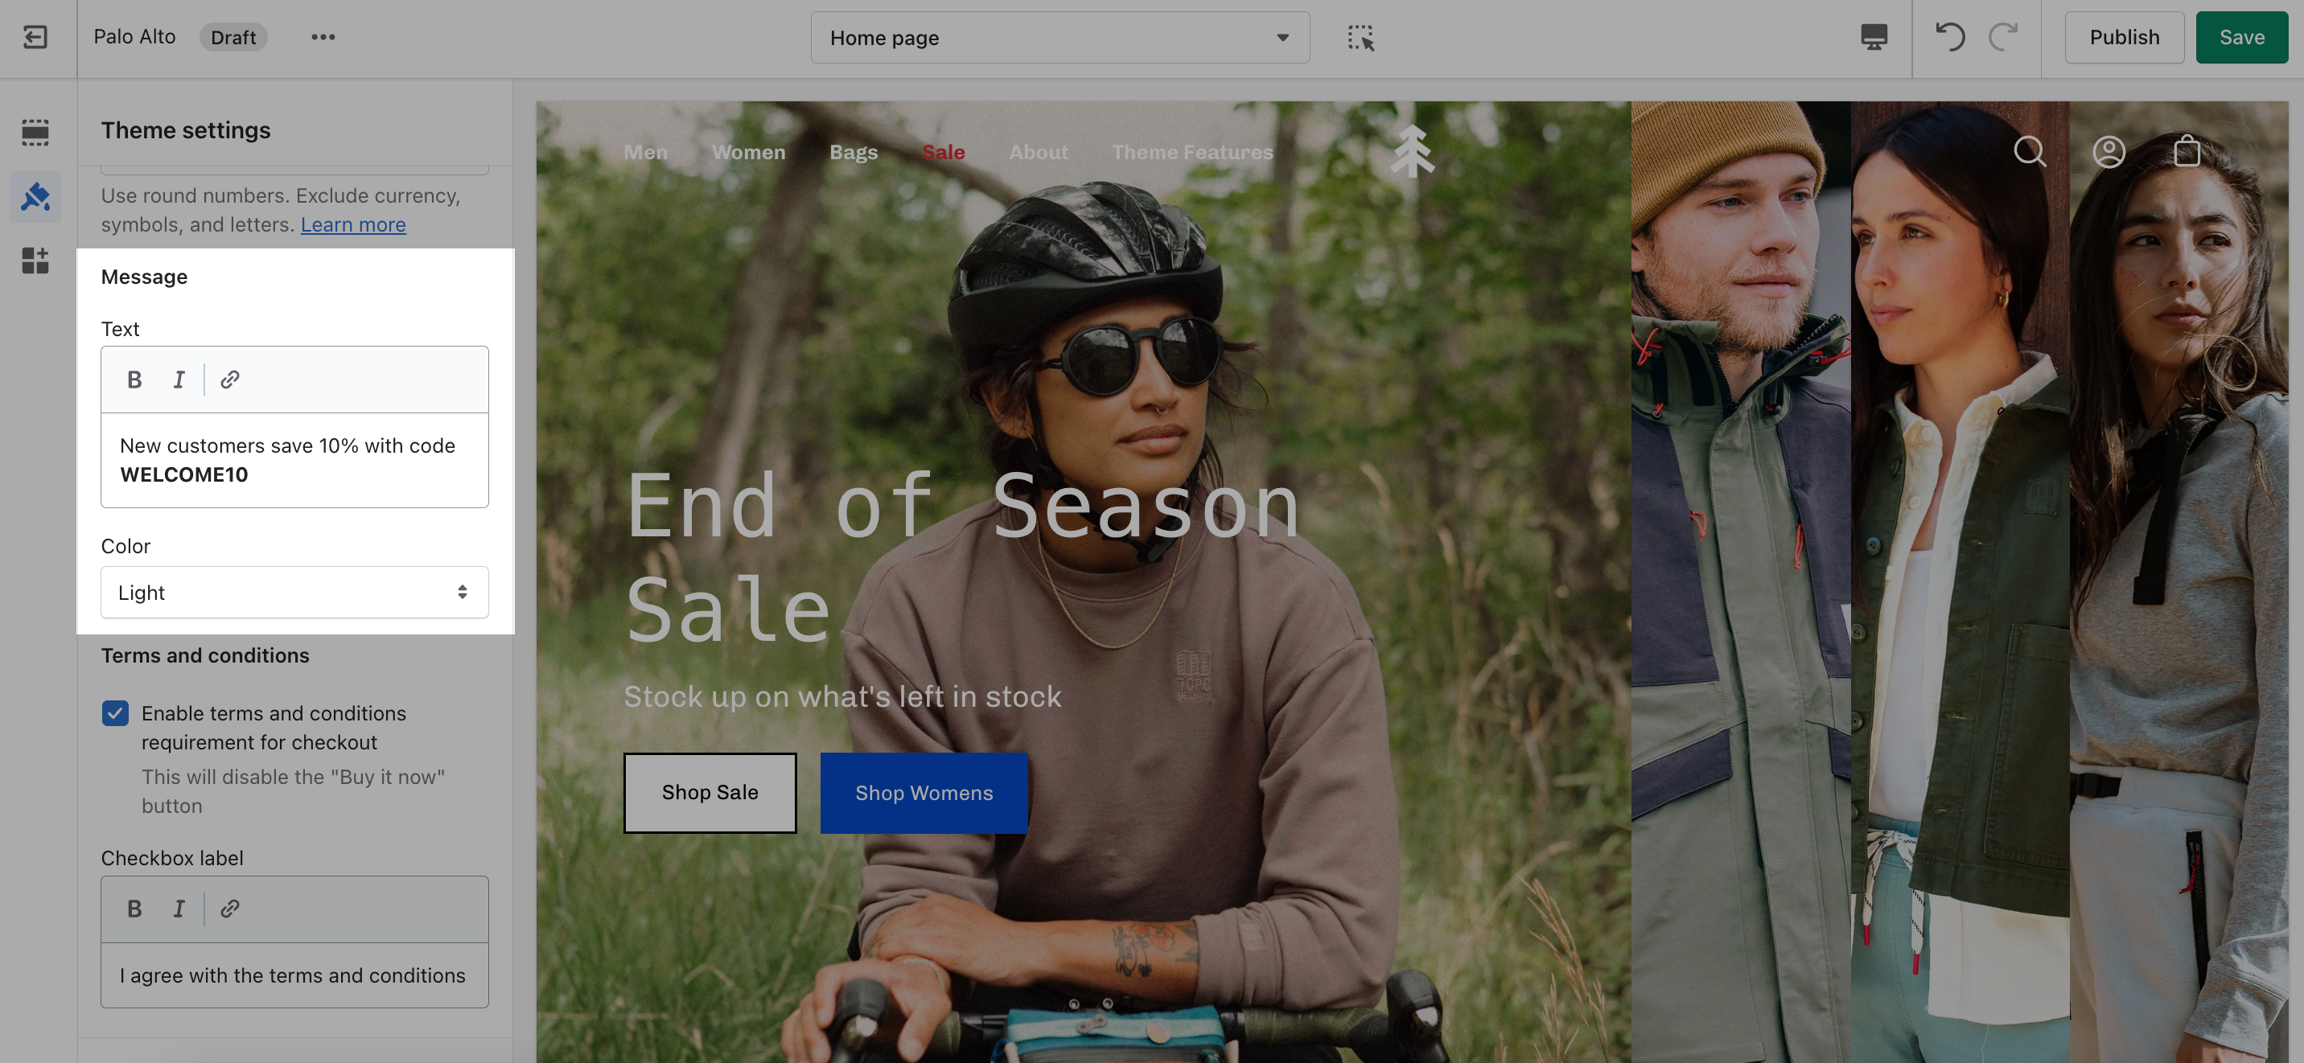Expand the Color Light dropdown
This screenshot has width=2304, height=1063.
point(294,593)
